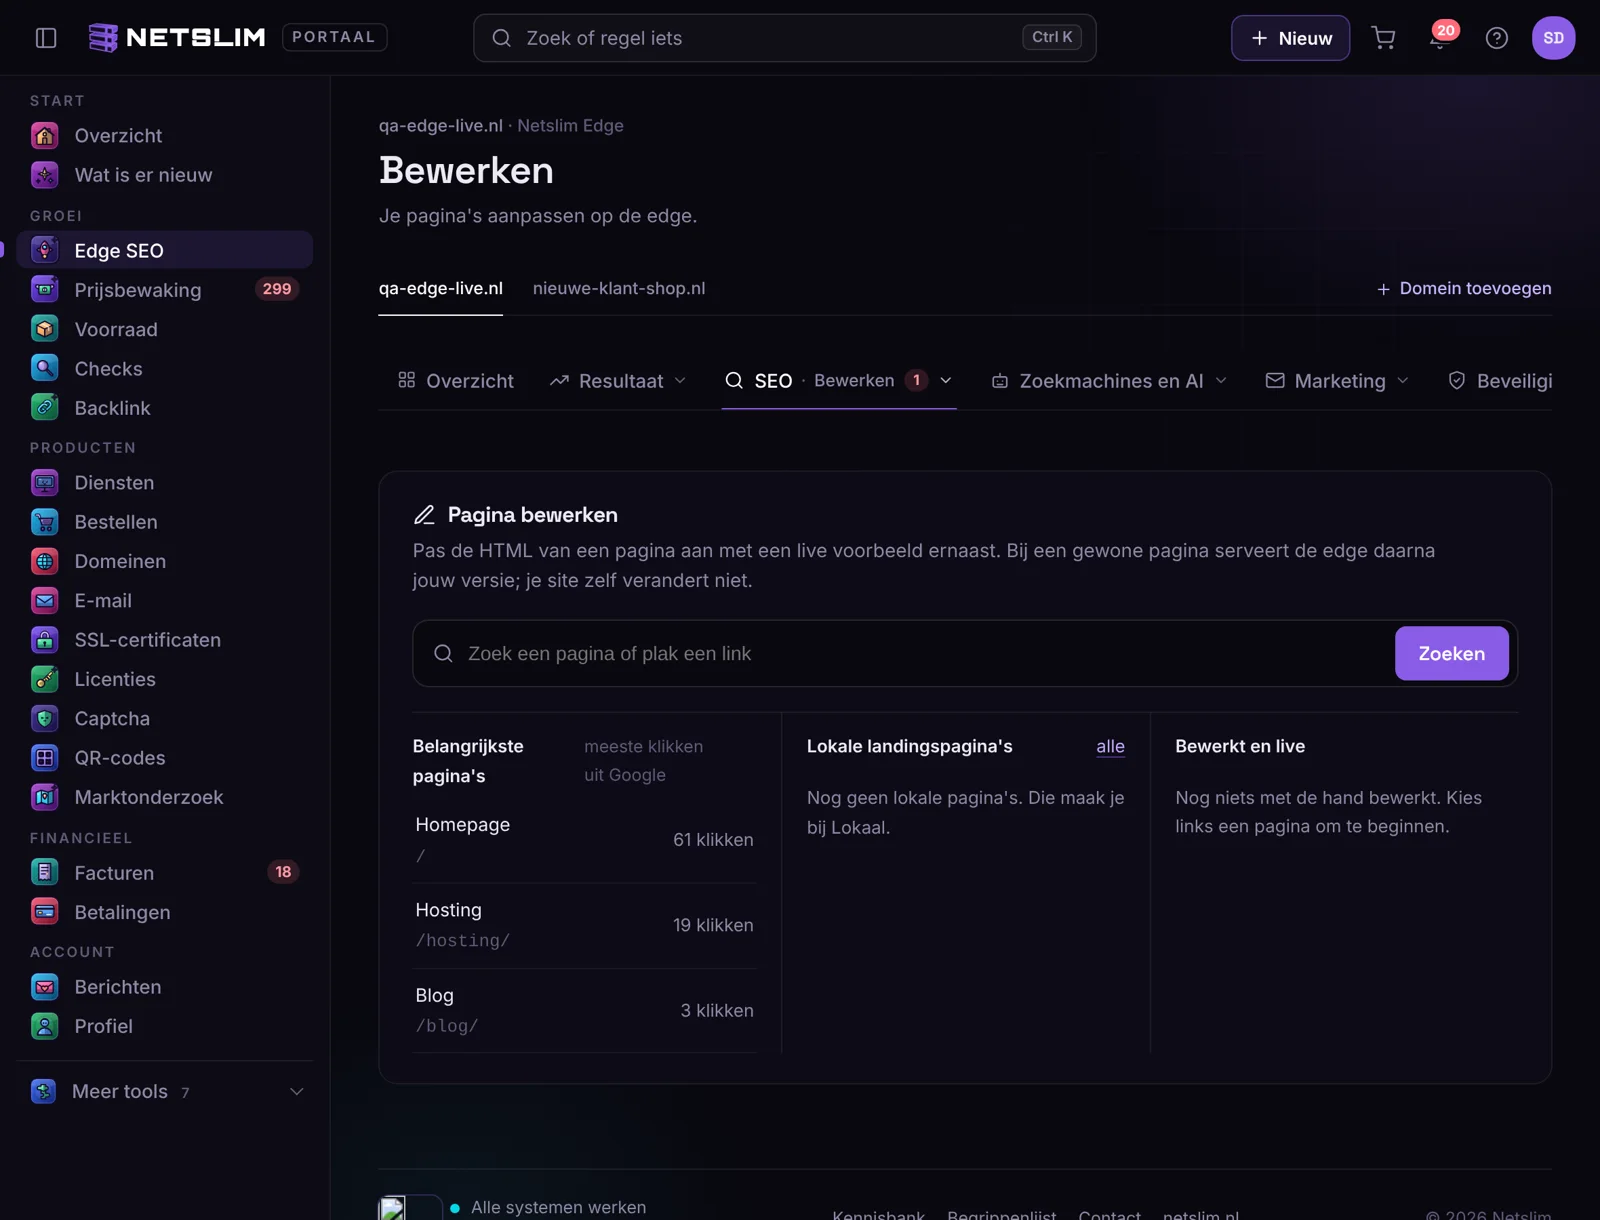Click the Domein toevoegen link
1600x1220 pixels.
pos(1464,288)
